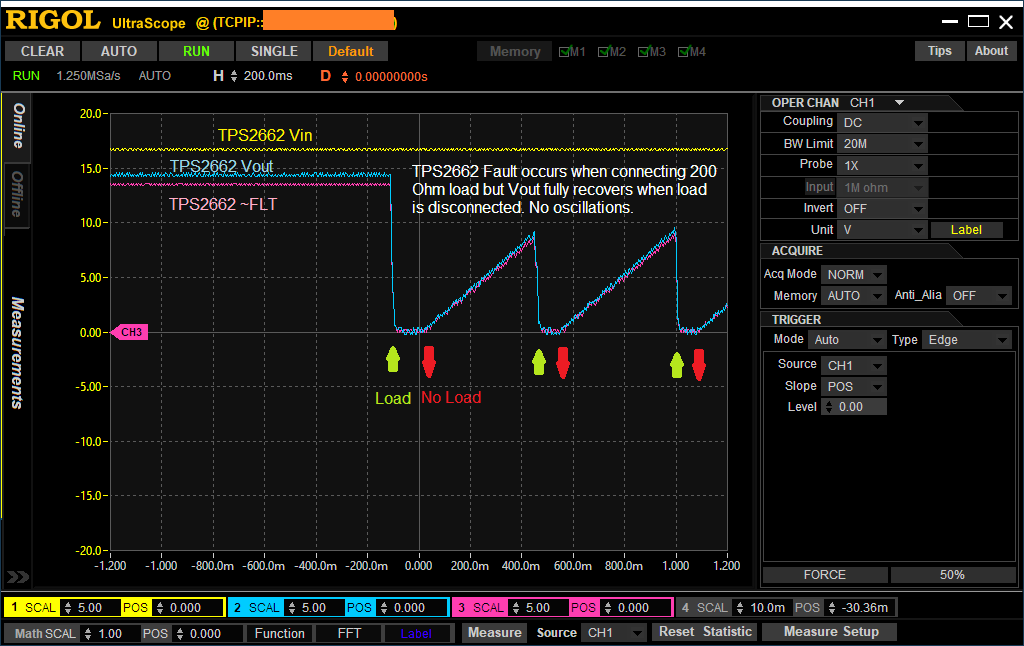The height and width of the screenshot is (646, 1024).
Task: Open the Input 1M ohm dropdown
Action: (882, 187)
